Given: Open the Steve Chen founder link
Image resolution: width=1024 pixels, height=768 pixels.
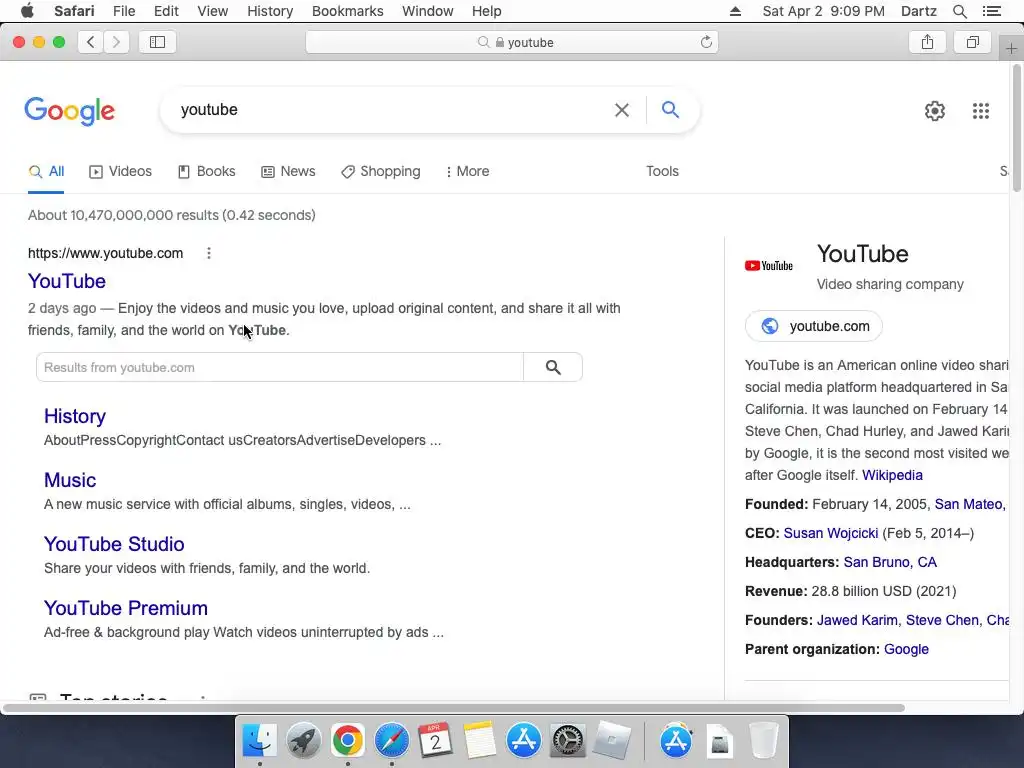Looking at the screenshot, I should (x=942, y=620).
